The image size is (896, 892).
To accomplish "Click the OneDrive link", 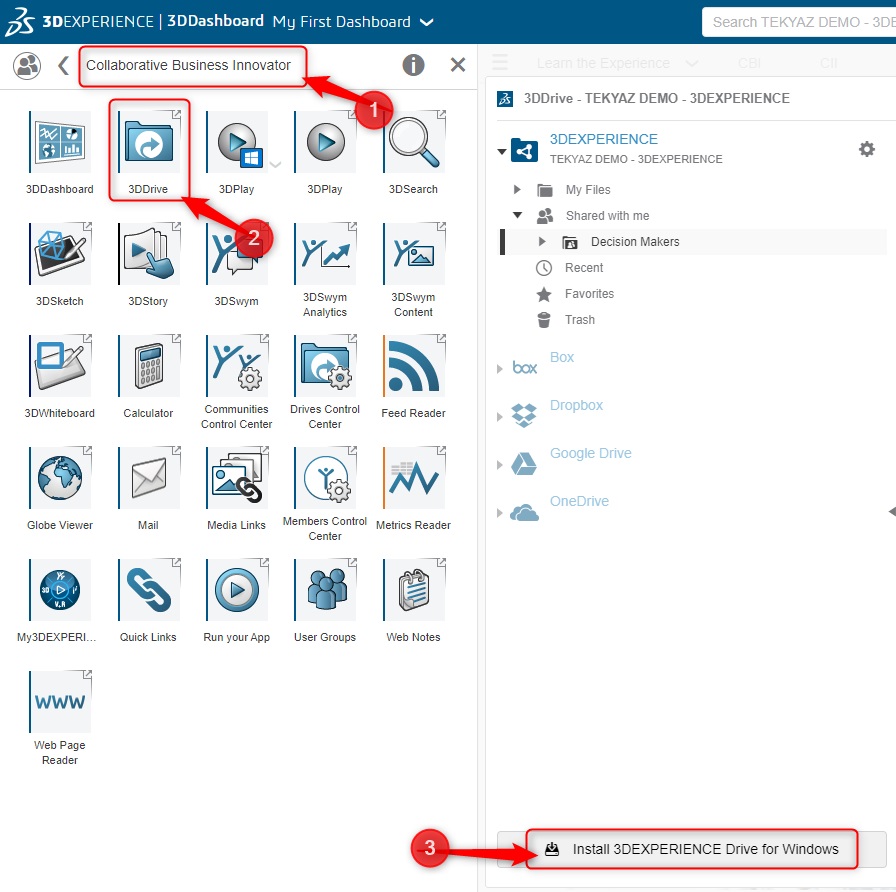I will 579,501.
